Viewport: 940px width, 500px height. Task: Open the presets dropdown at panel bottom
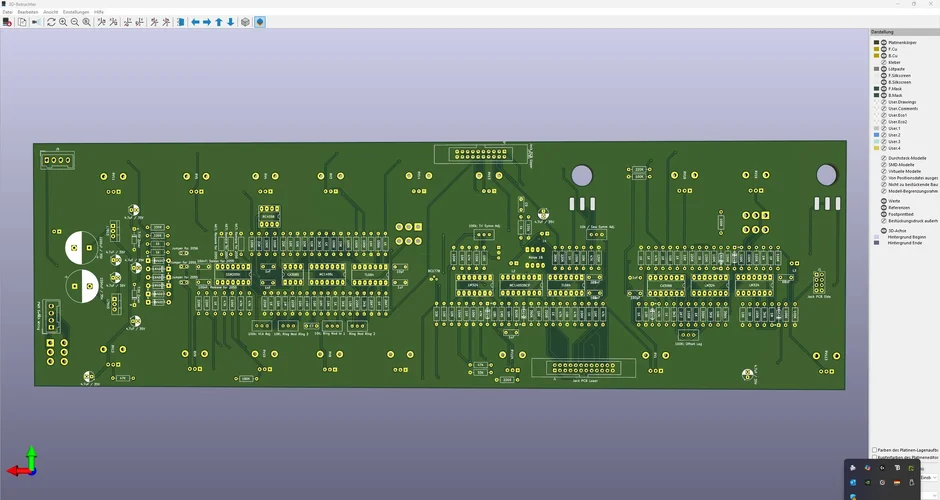click(x=929, y=477)
